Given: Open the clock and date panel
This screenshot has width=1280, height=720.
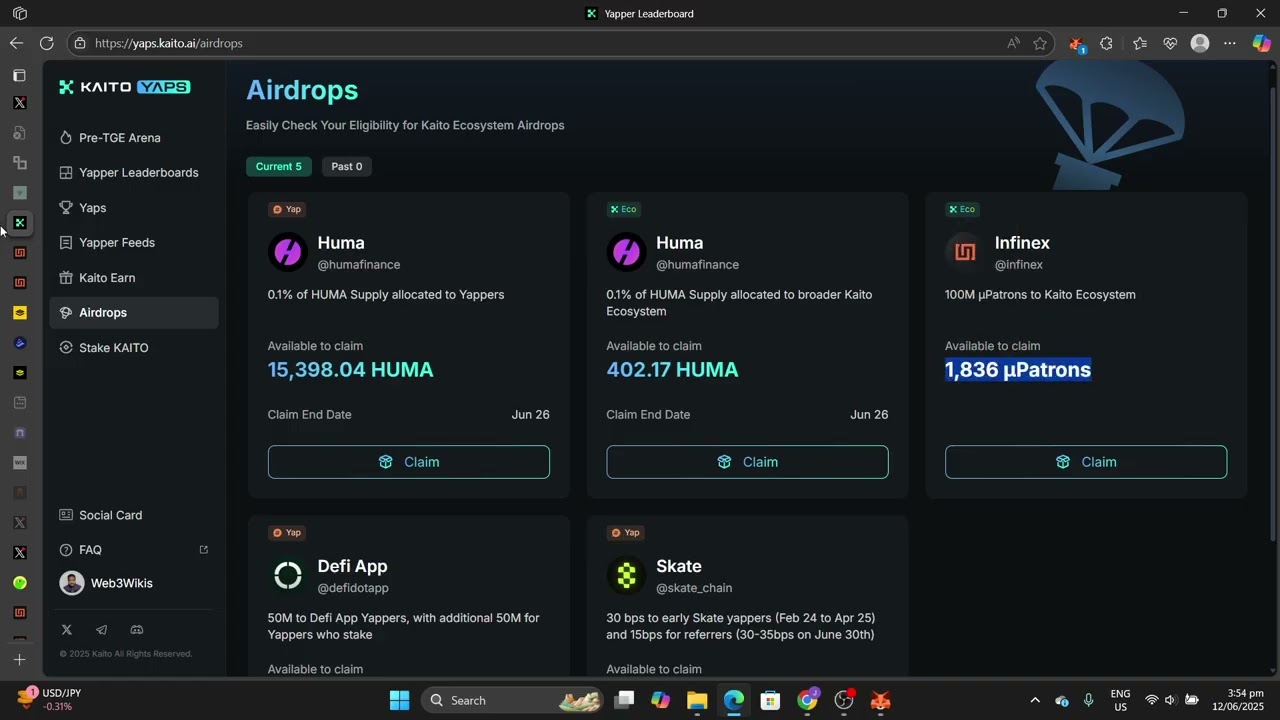Looking at the screenshot, I should 1238,700.
